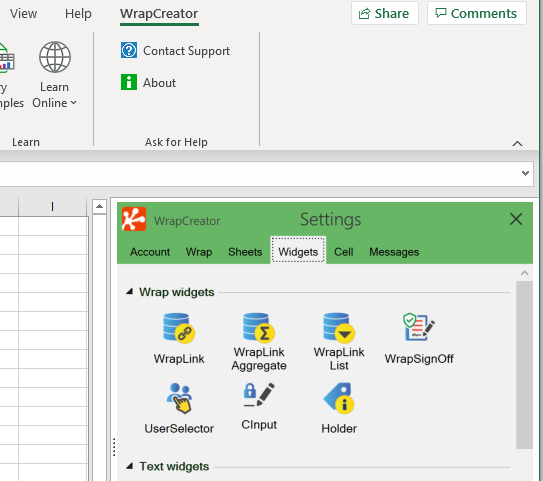Insert a WrapLink widget
This screenshot has width=543, height=481.
tap(179, 339)
